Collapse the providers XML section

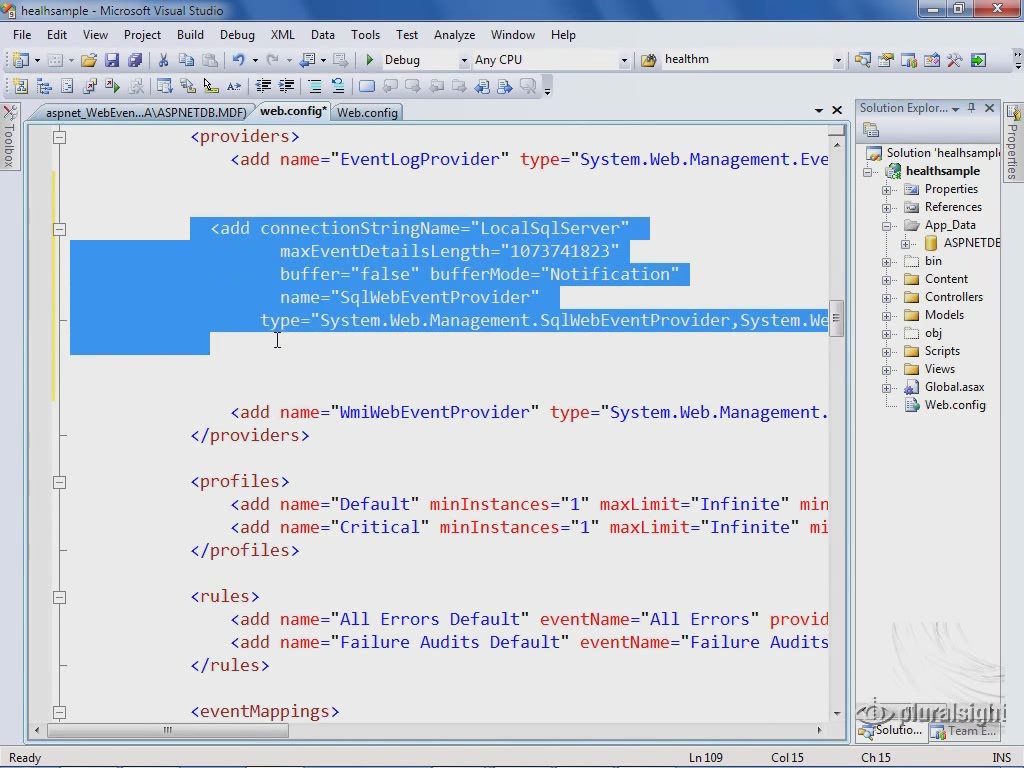tap(59, 137)
